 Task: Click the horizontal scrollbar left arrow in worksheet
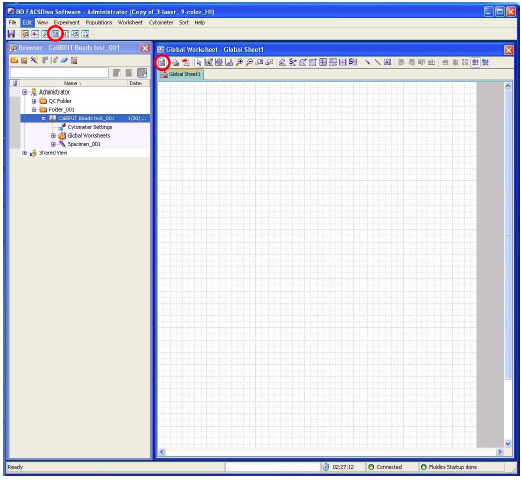[162, 452]
